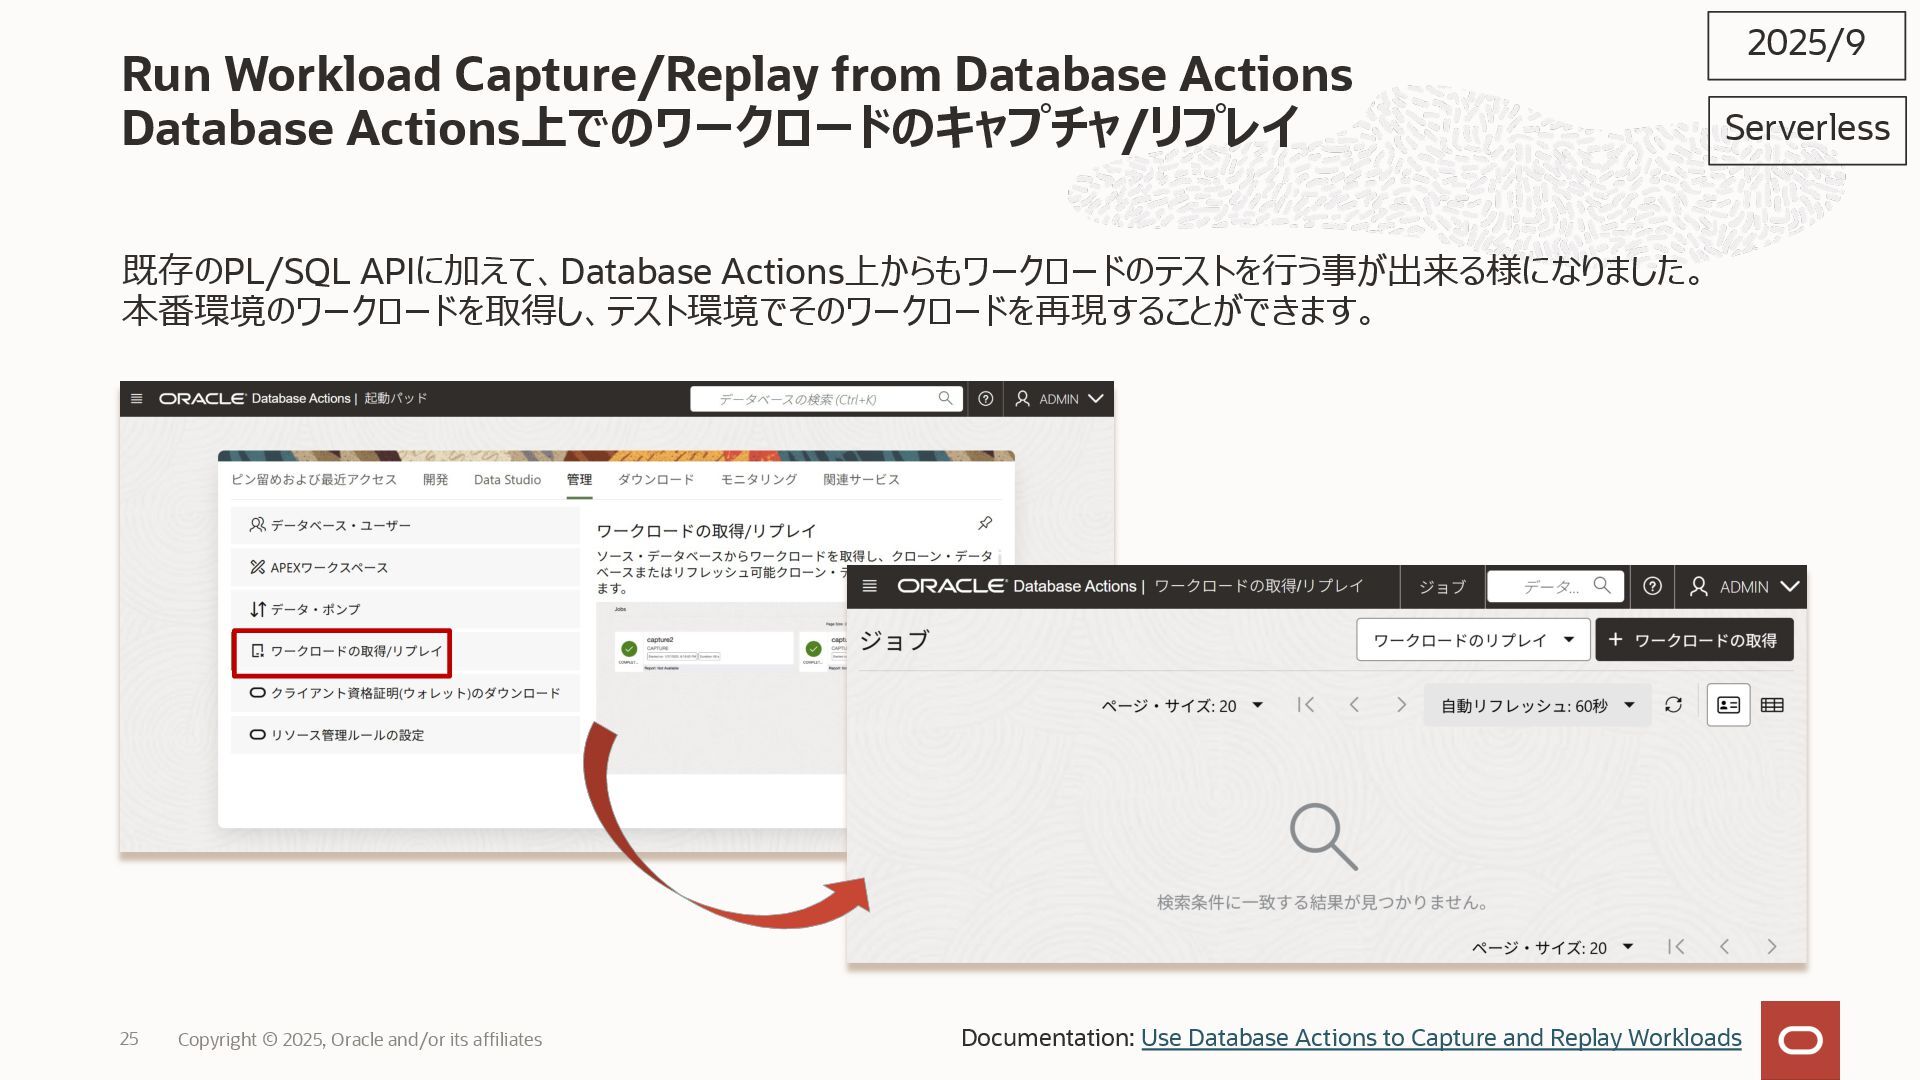
Task: Select the 管理 tab
Action: (x=579, y=480)
